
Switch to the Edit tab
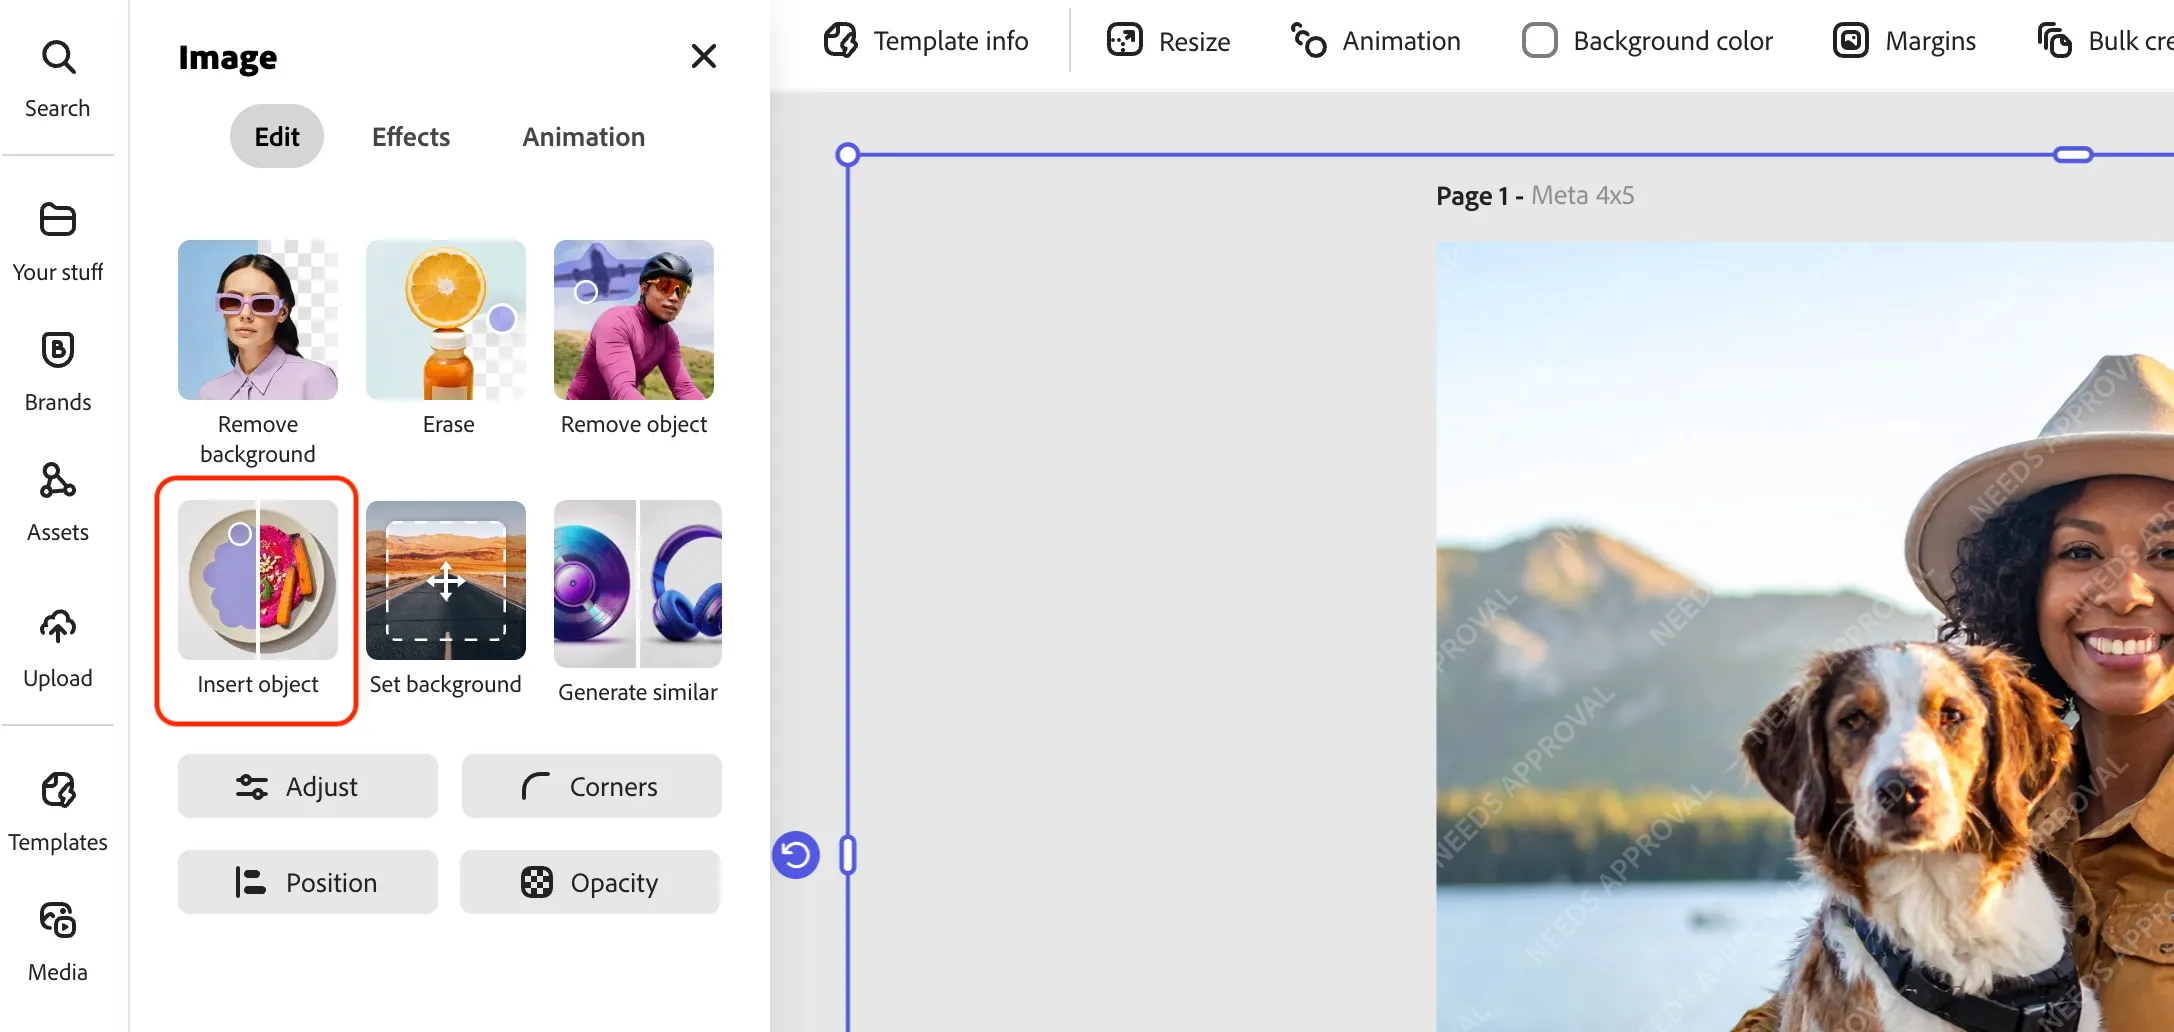pyautogui.click(x=277, y=136)
